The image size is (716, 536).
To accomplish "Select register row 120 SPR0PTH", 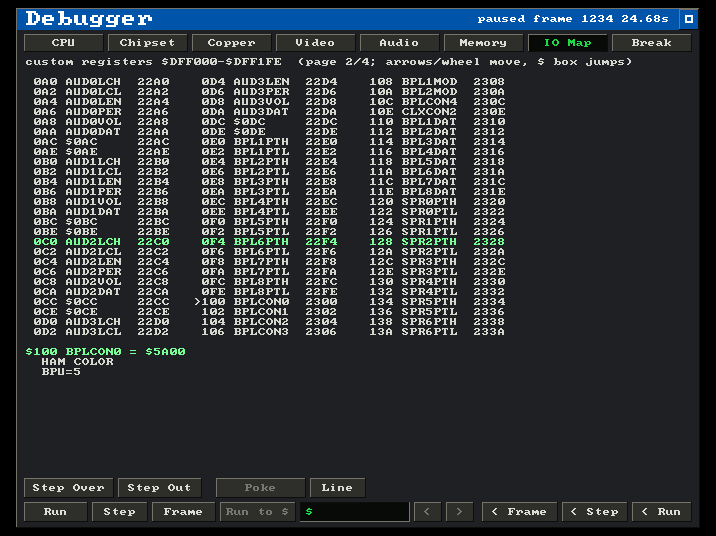I will click(x=437, y=202).
